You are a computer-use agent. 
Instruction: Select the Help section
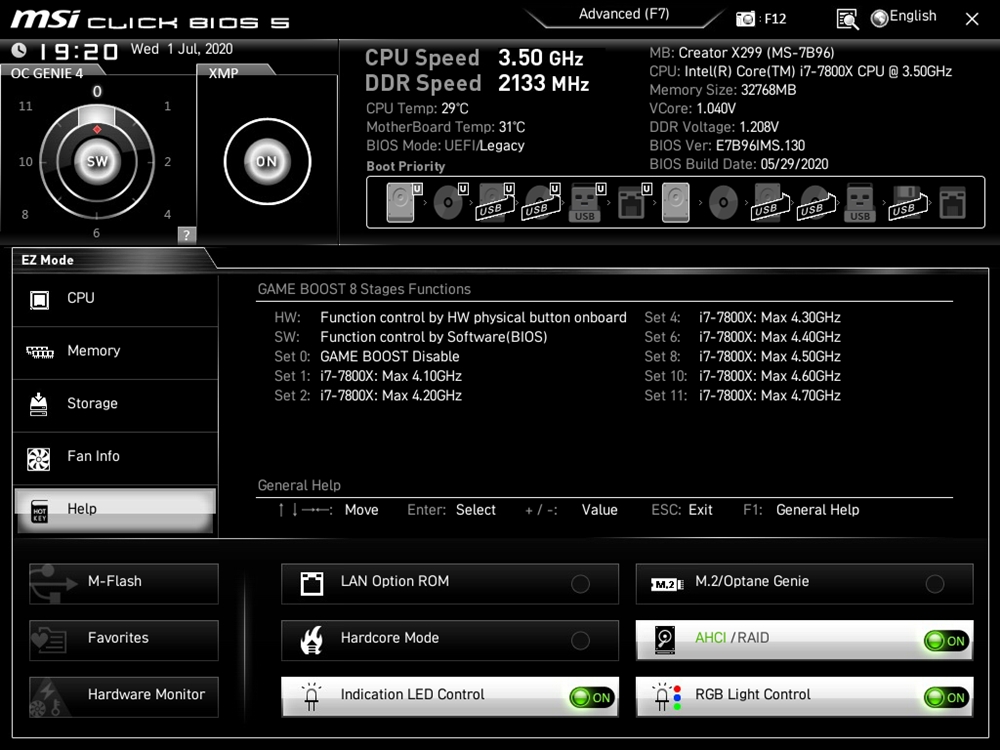(115, 510)
